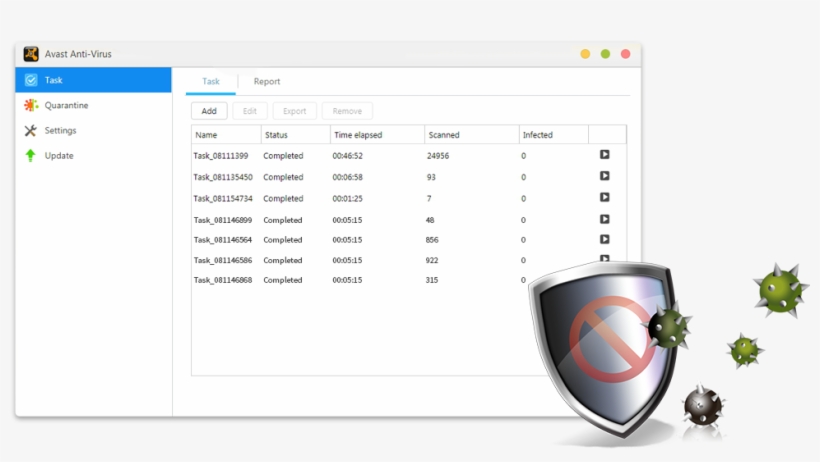
Task: Click the green Update arrow icon
Action: 30,155
